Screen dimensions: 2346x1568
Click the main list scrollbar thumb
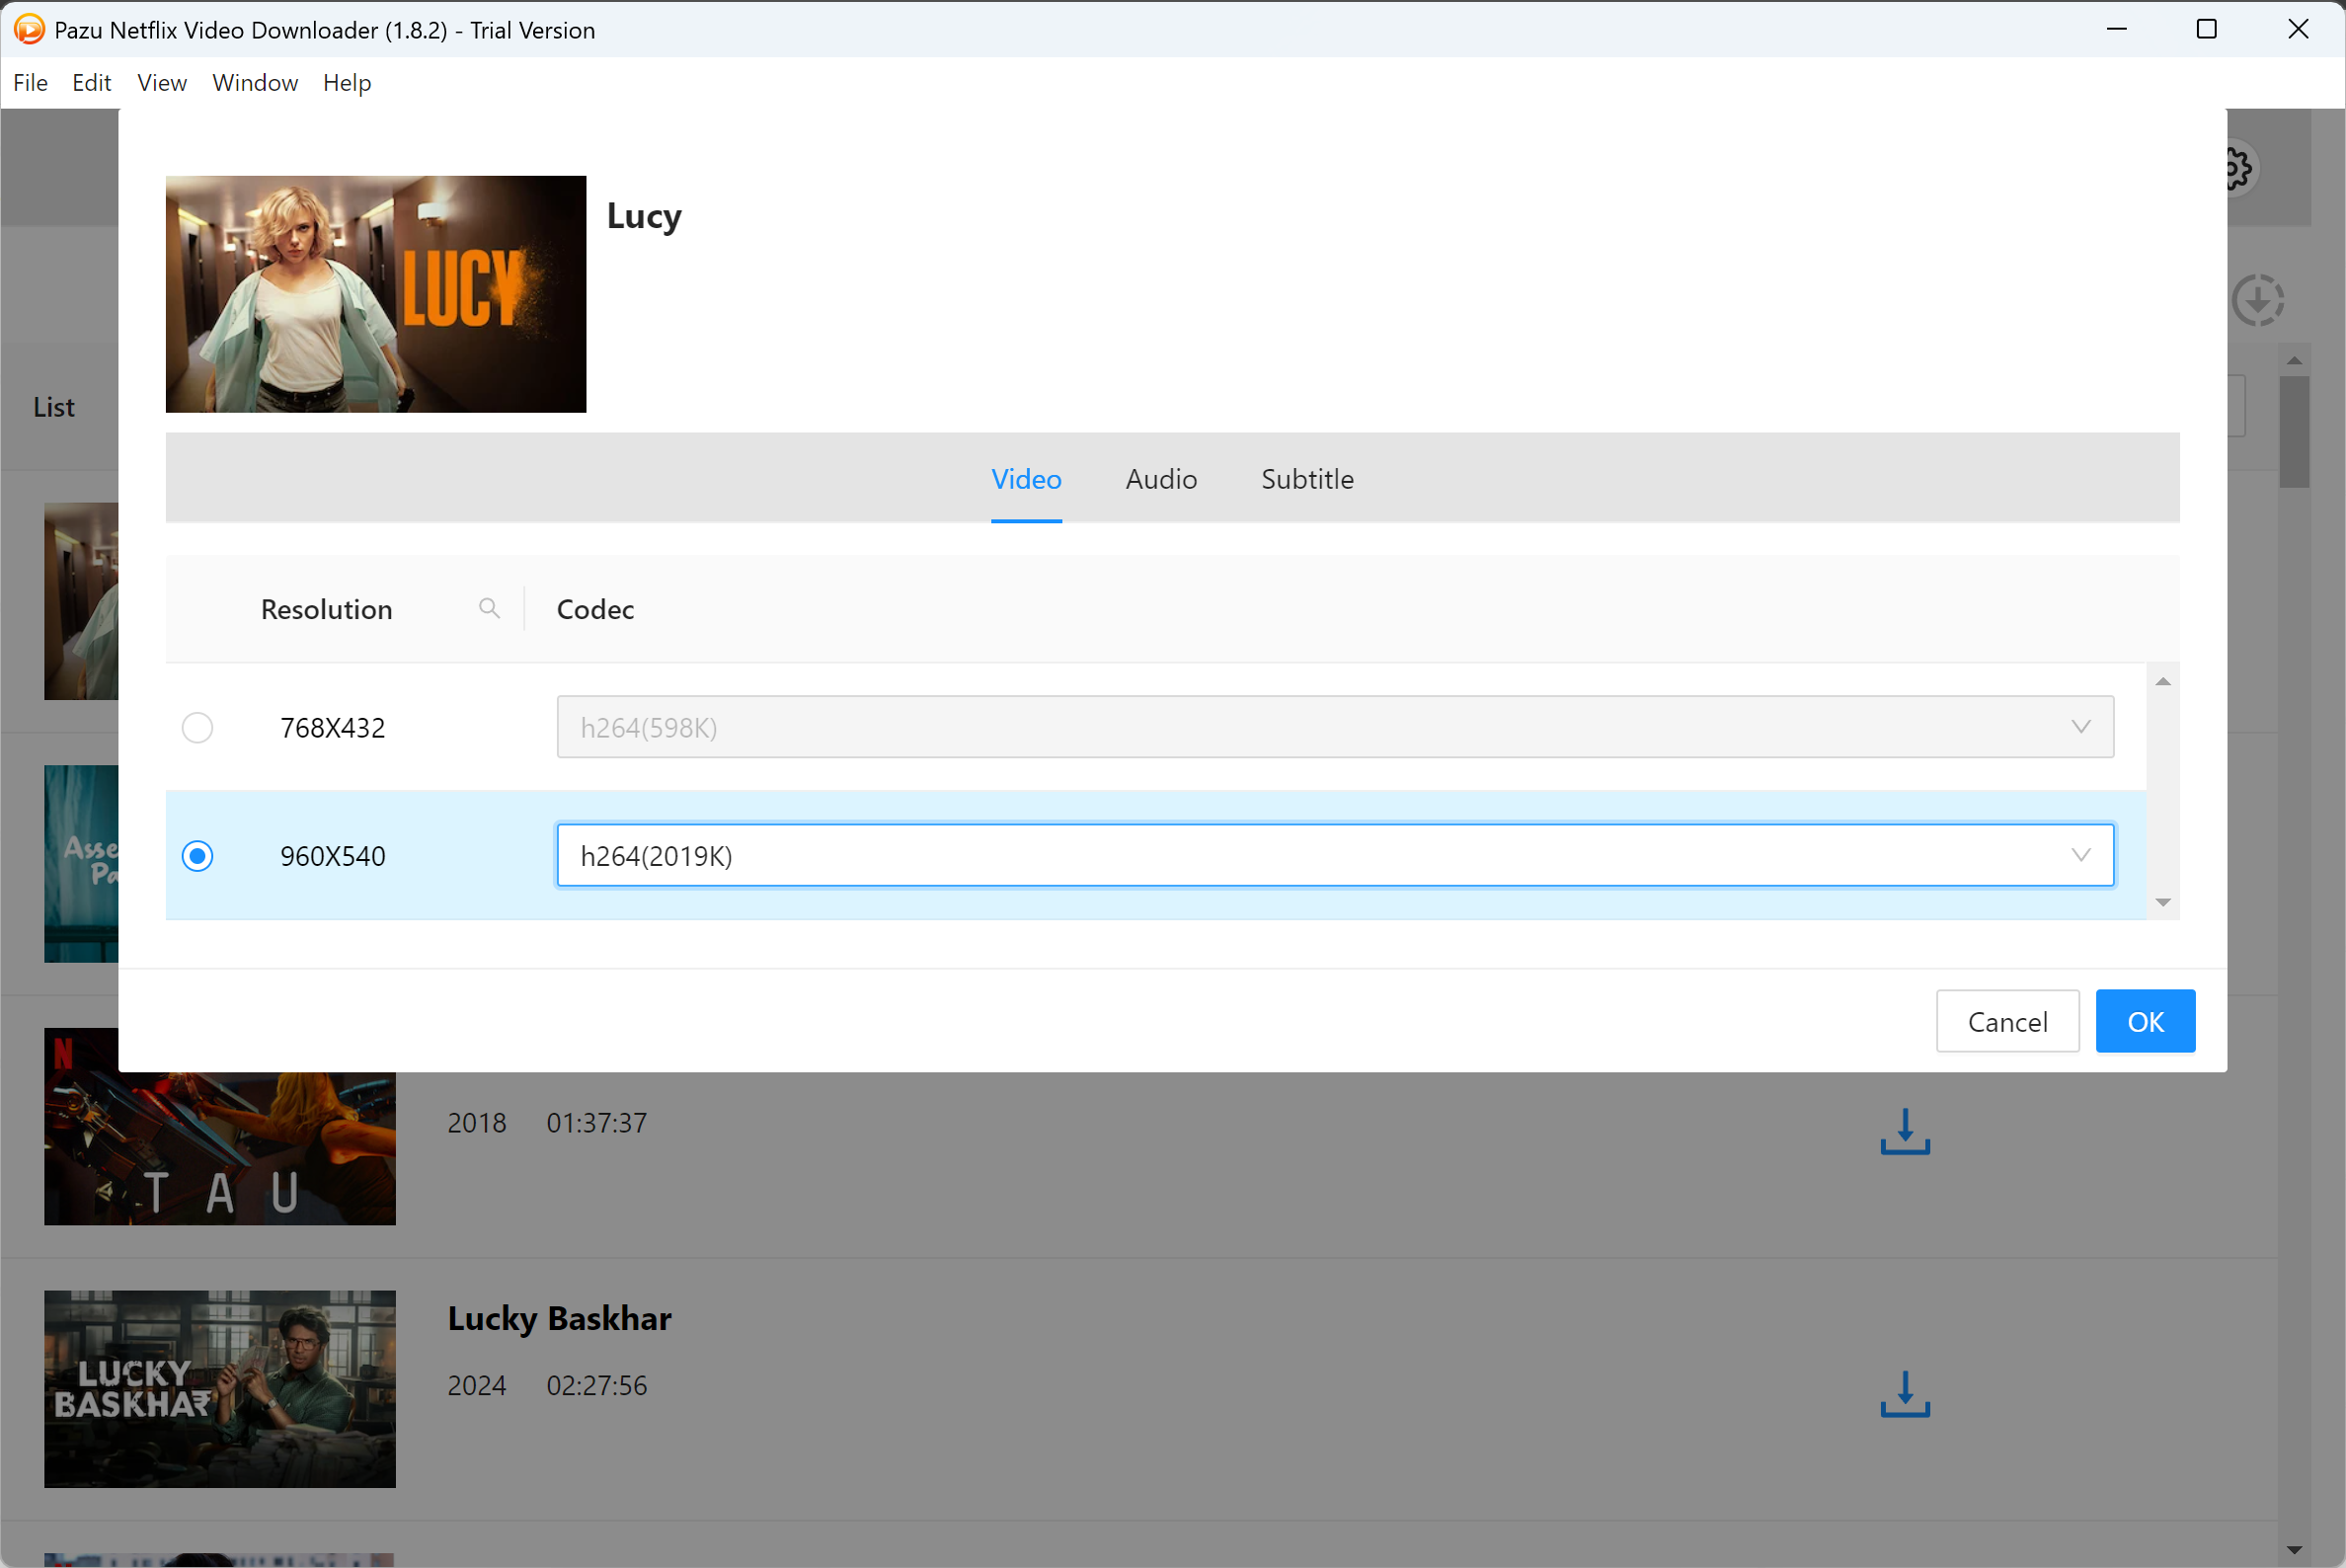2294,432
